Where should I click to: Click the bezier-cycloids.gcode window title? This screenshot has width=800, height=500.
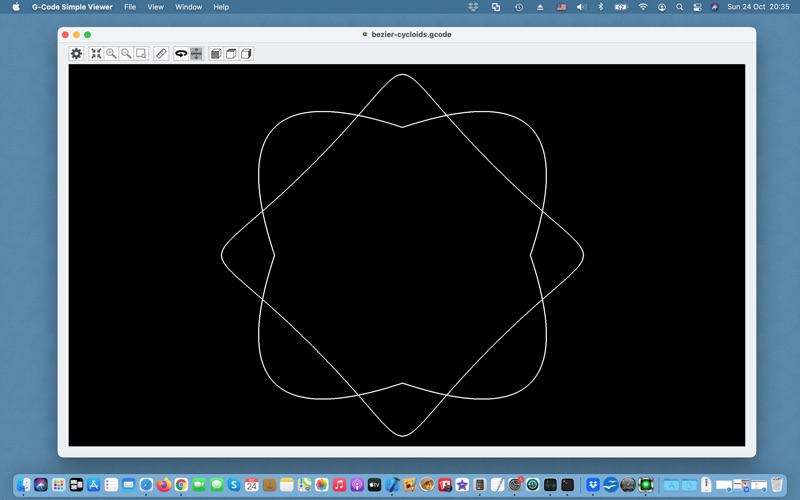410,34
